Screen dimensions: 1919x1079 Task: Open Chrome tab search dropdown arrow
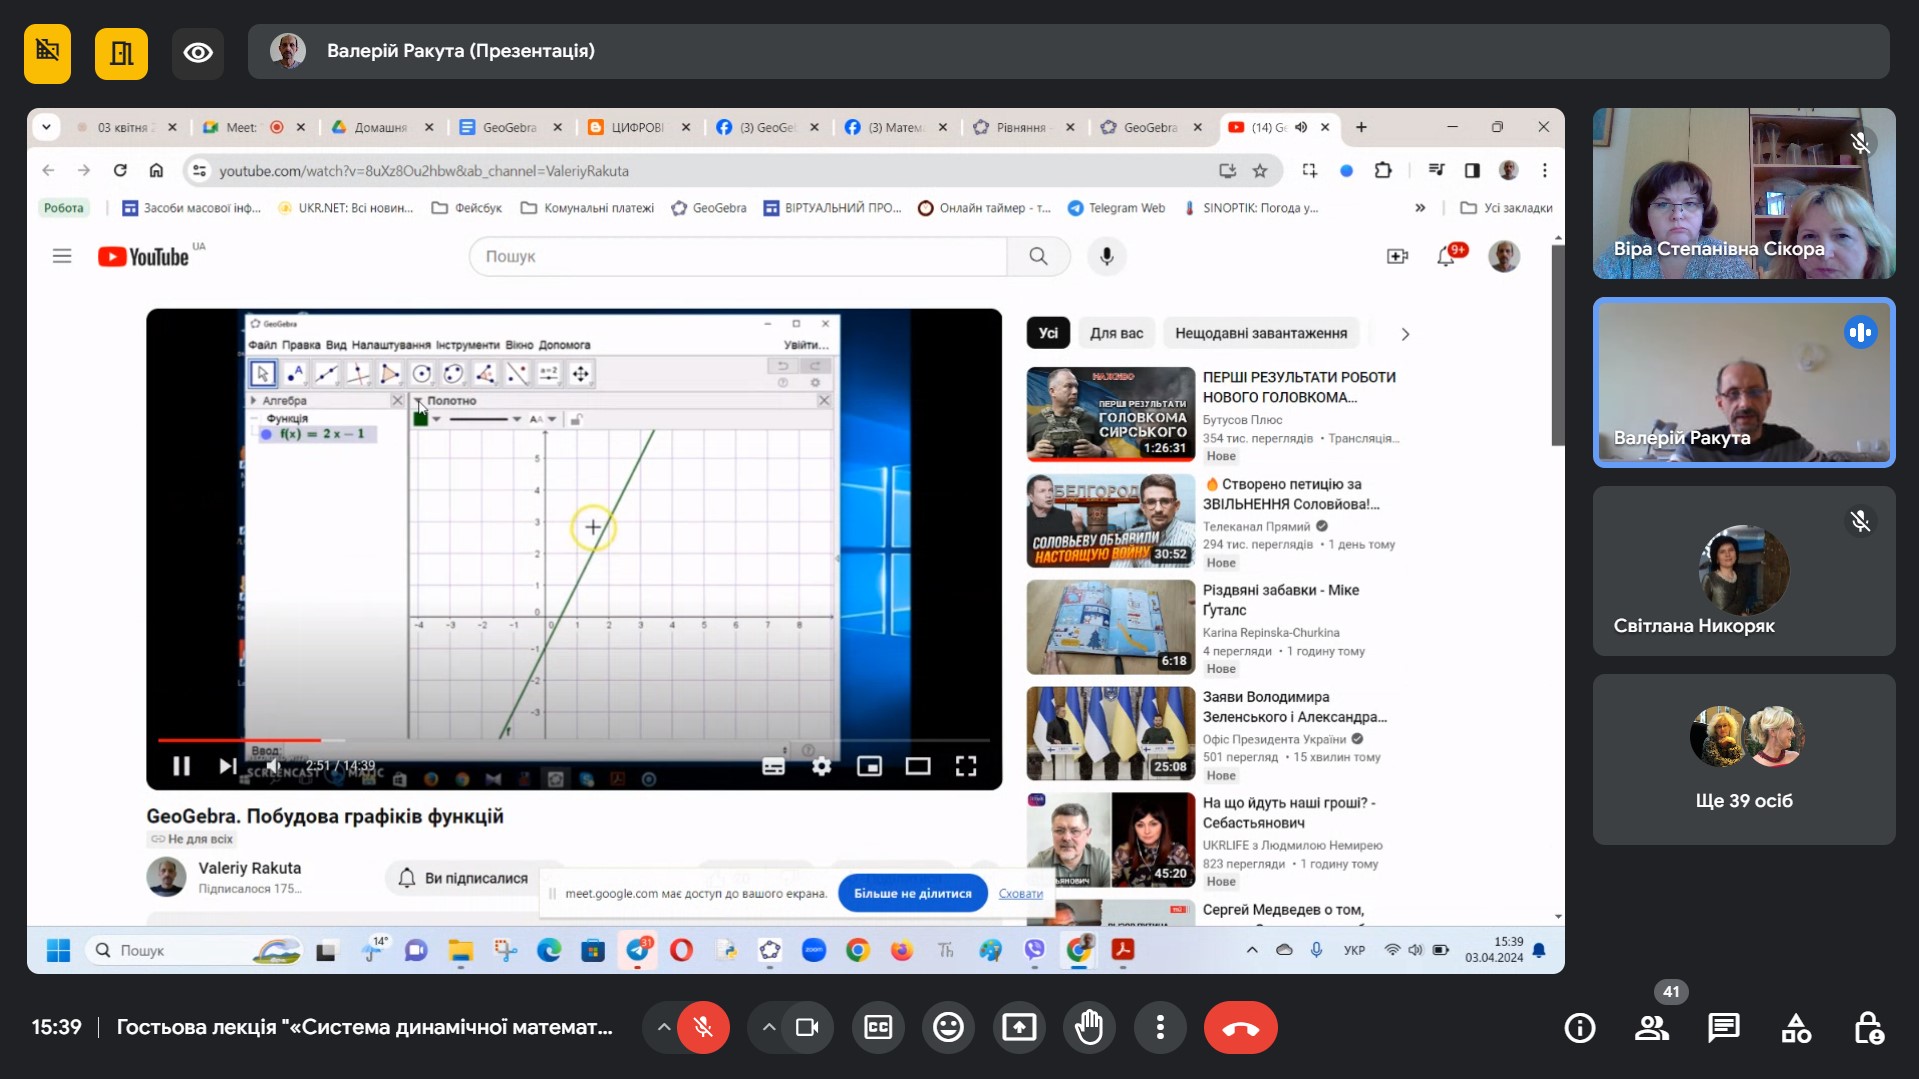tap(46, 127)
